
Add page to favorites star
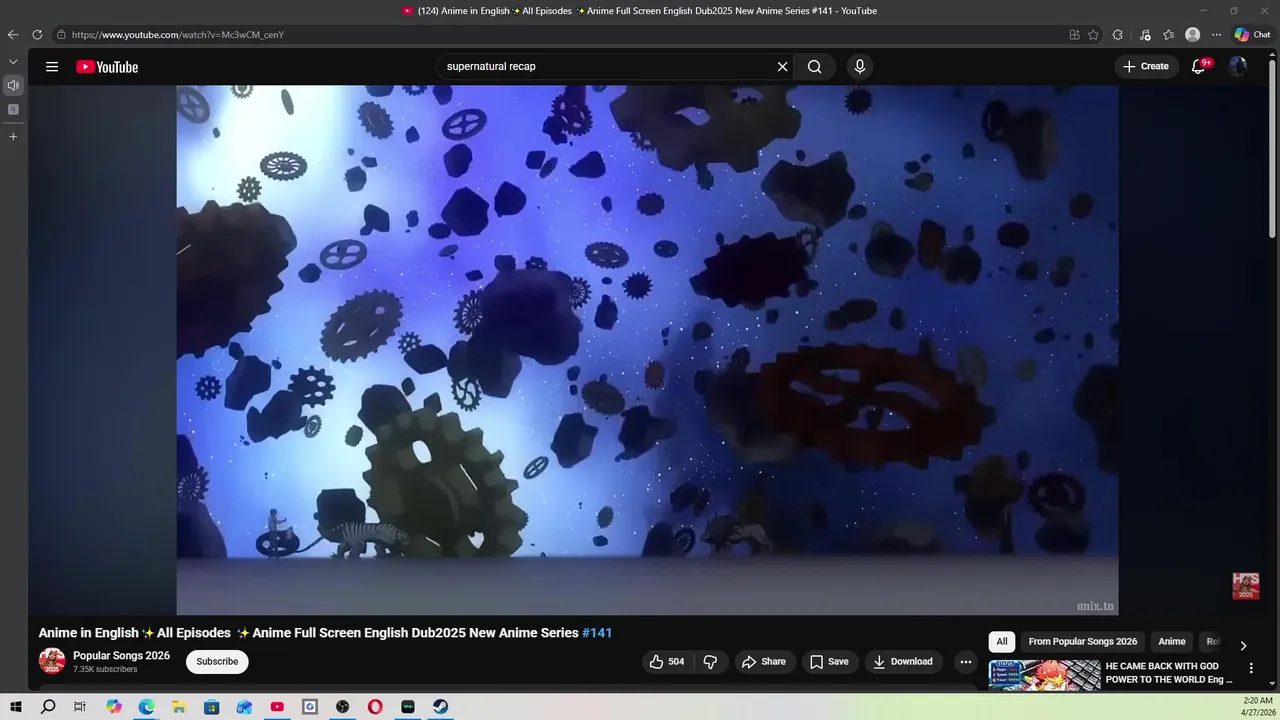click(x=1094, y=34)
